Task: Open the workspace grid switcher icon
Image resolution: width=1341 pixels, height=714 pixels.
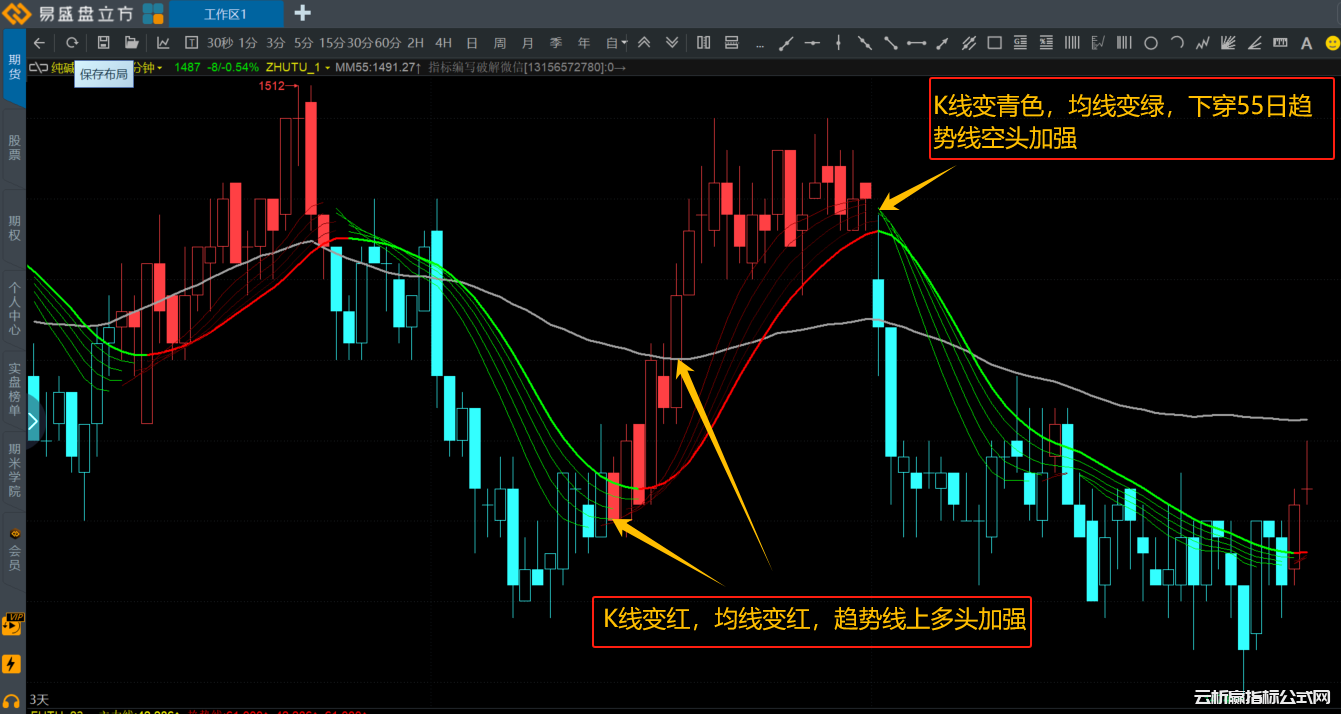Action: [x=153, y=13]
